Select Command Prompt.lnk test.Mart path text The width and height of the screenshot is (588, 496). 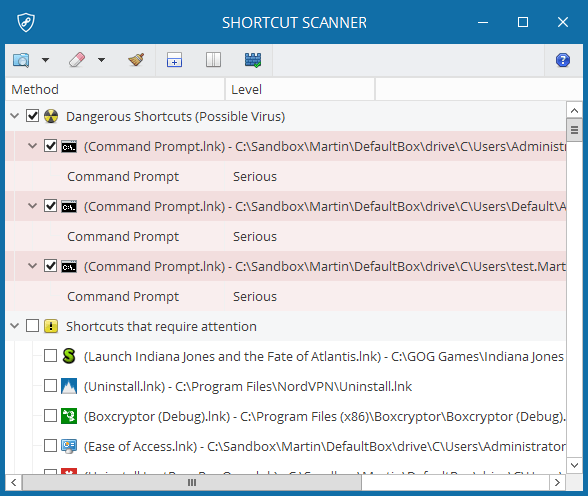click(x=325, y=267)
